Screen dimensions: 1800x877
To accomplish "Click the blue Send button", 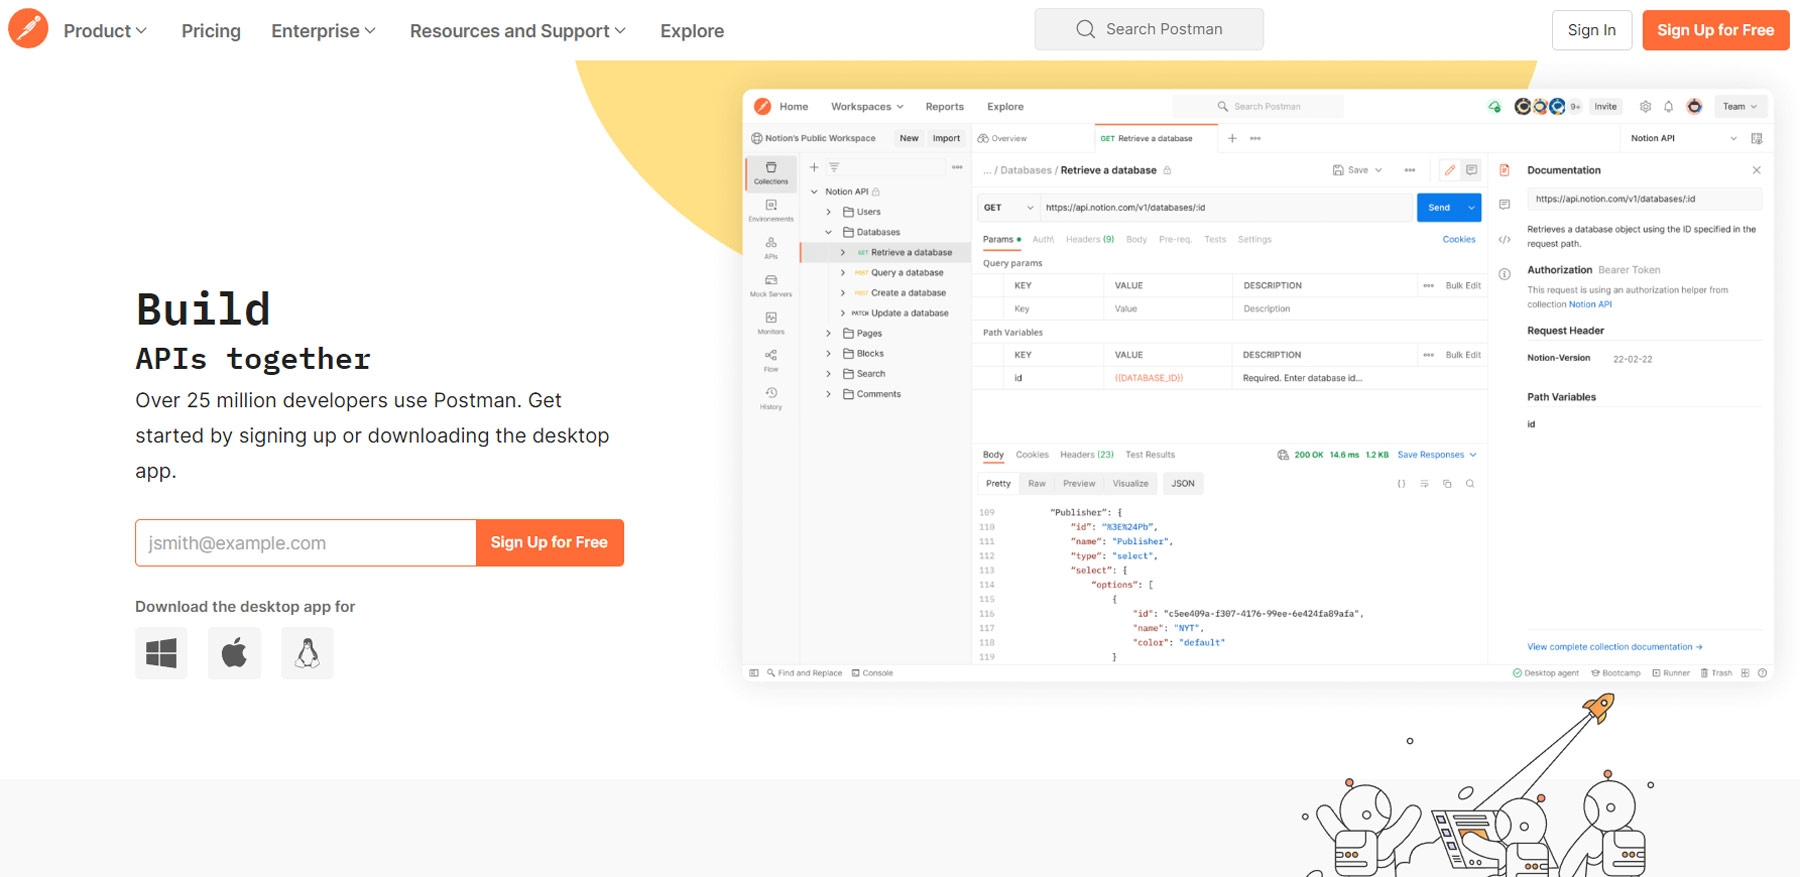I will (x=1439, y=207).
